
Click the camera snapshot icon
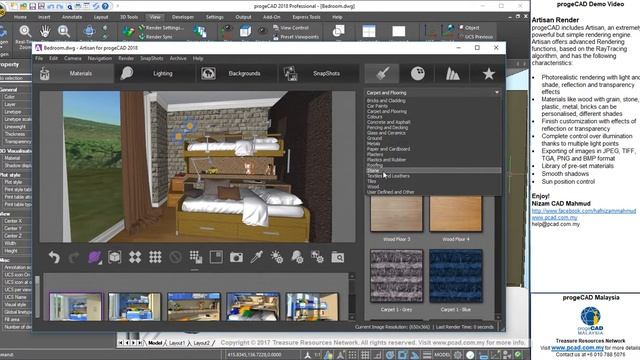tap(236, 257)
